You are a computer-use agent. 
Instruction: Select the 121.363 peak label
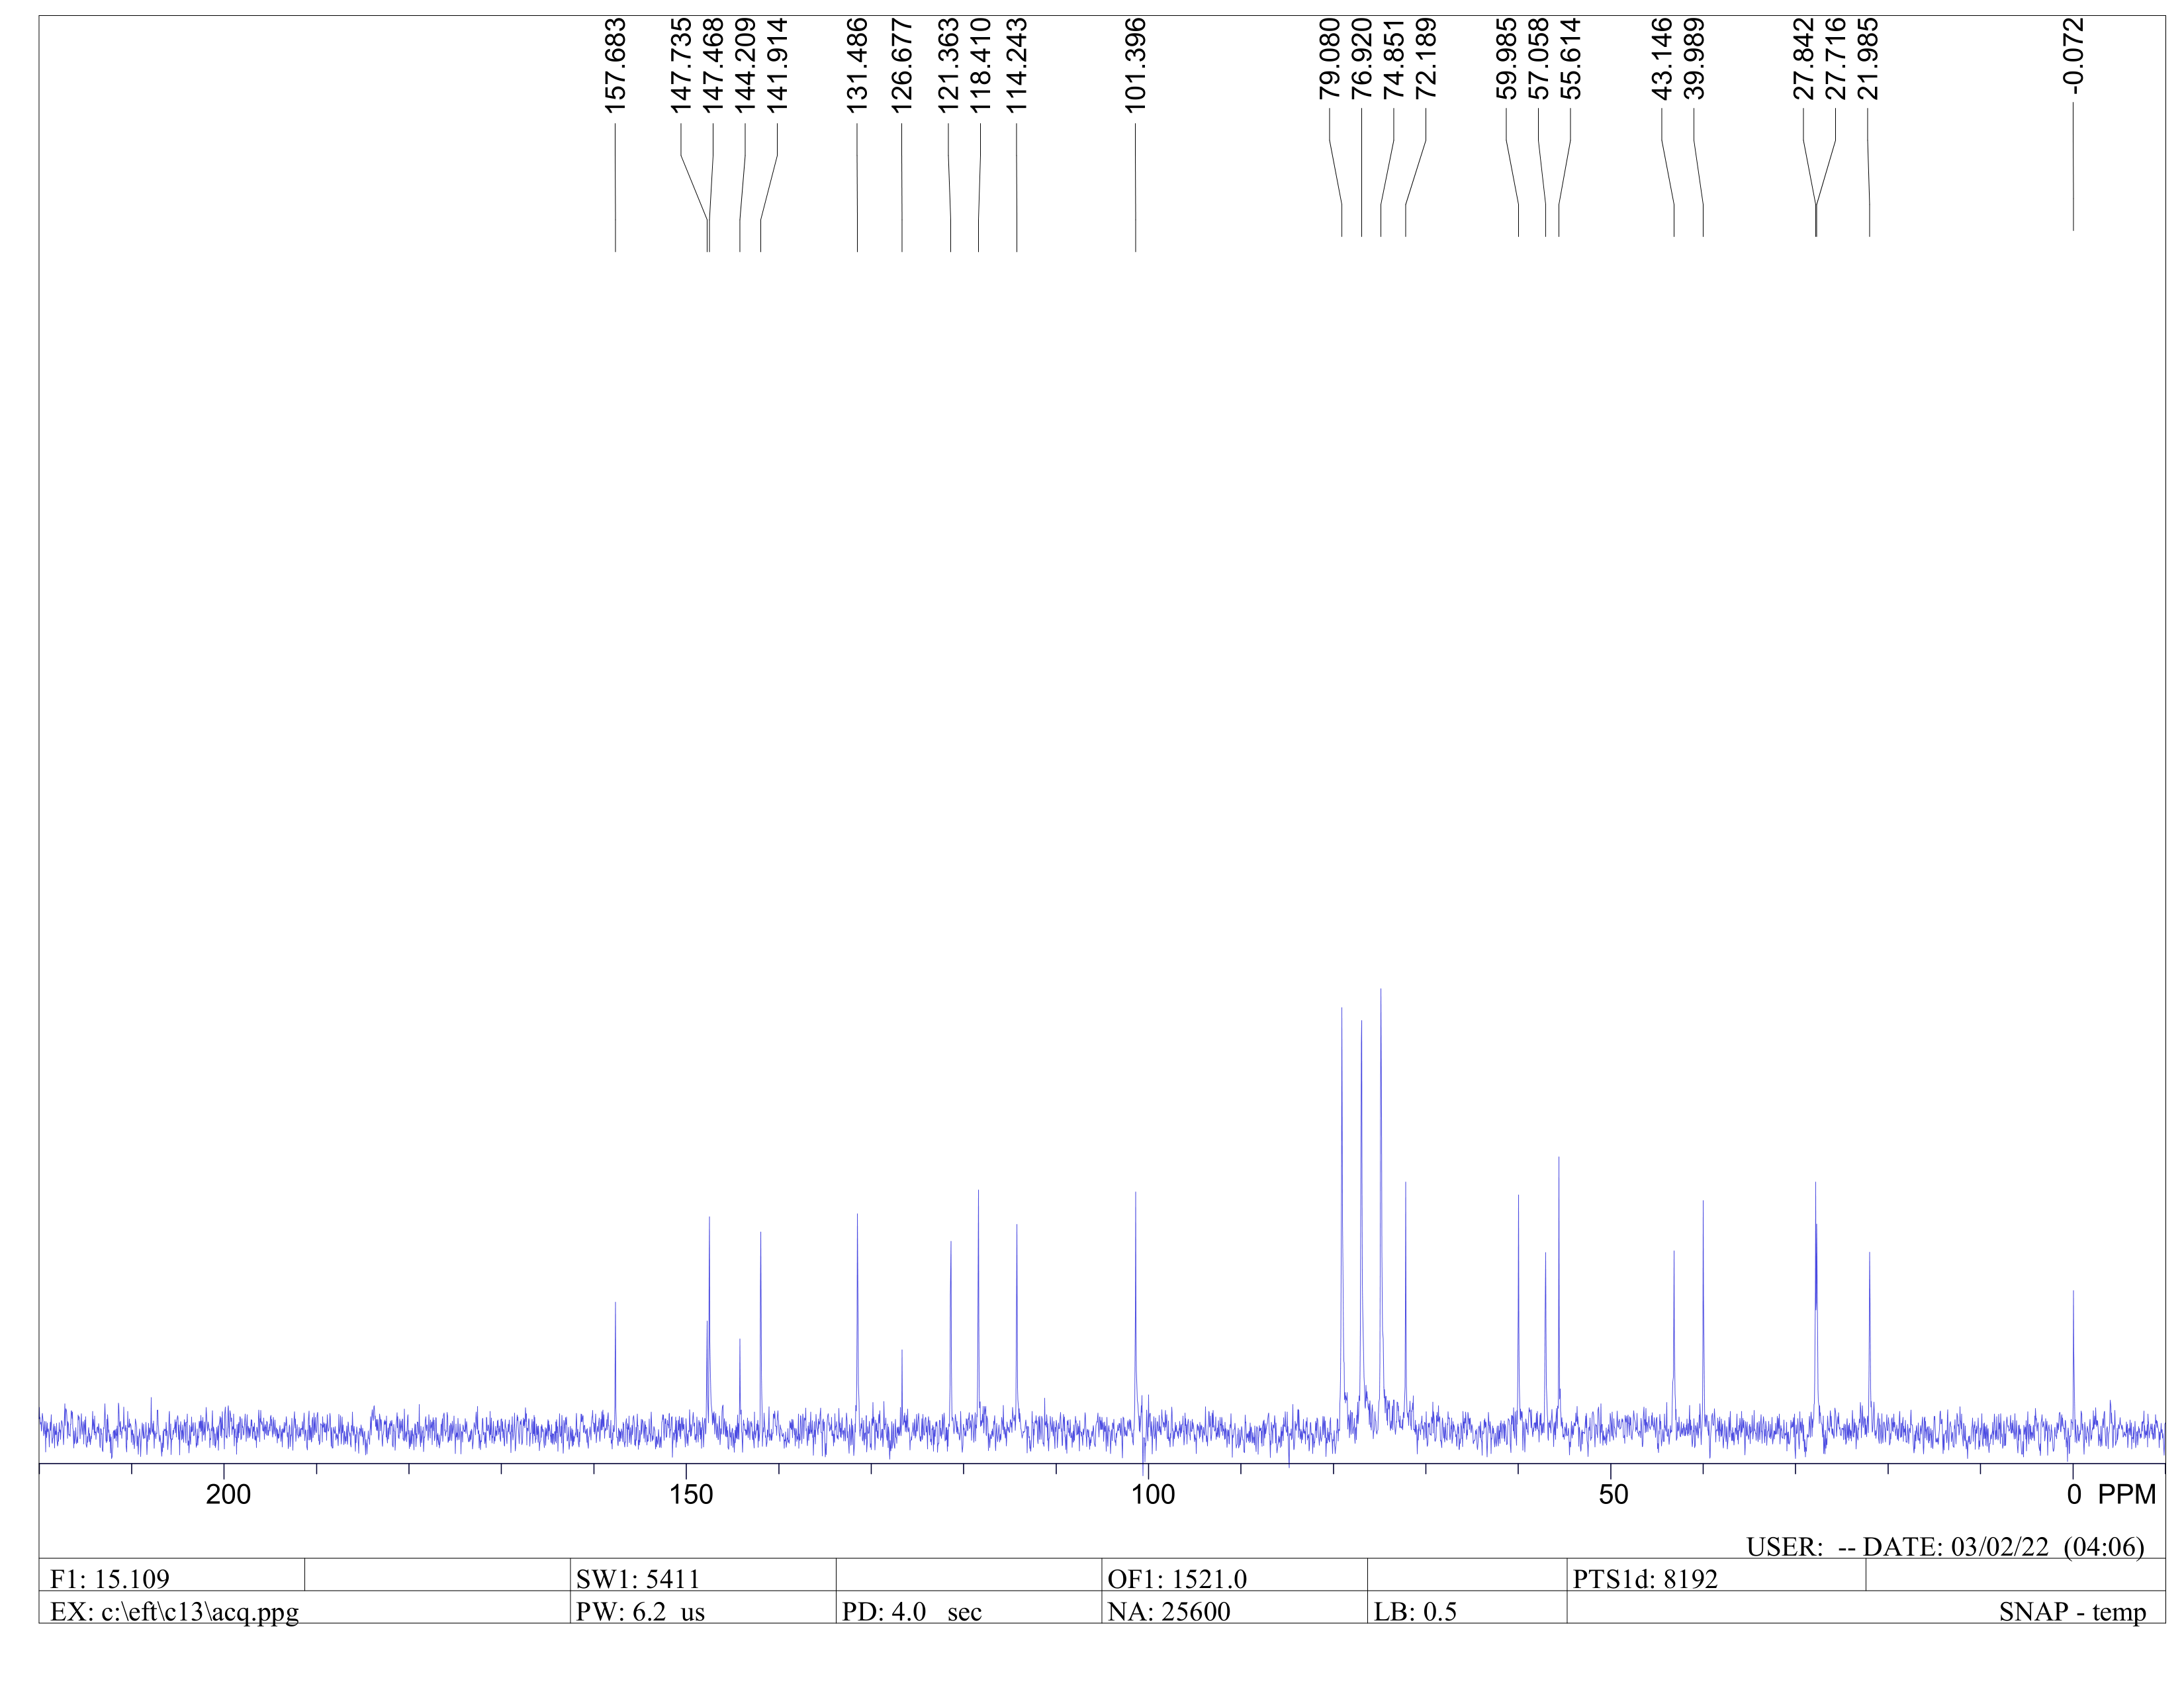tap(948, 65)
